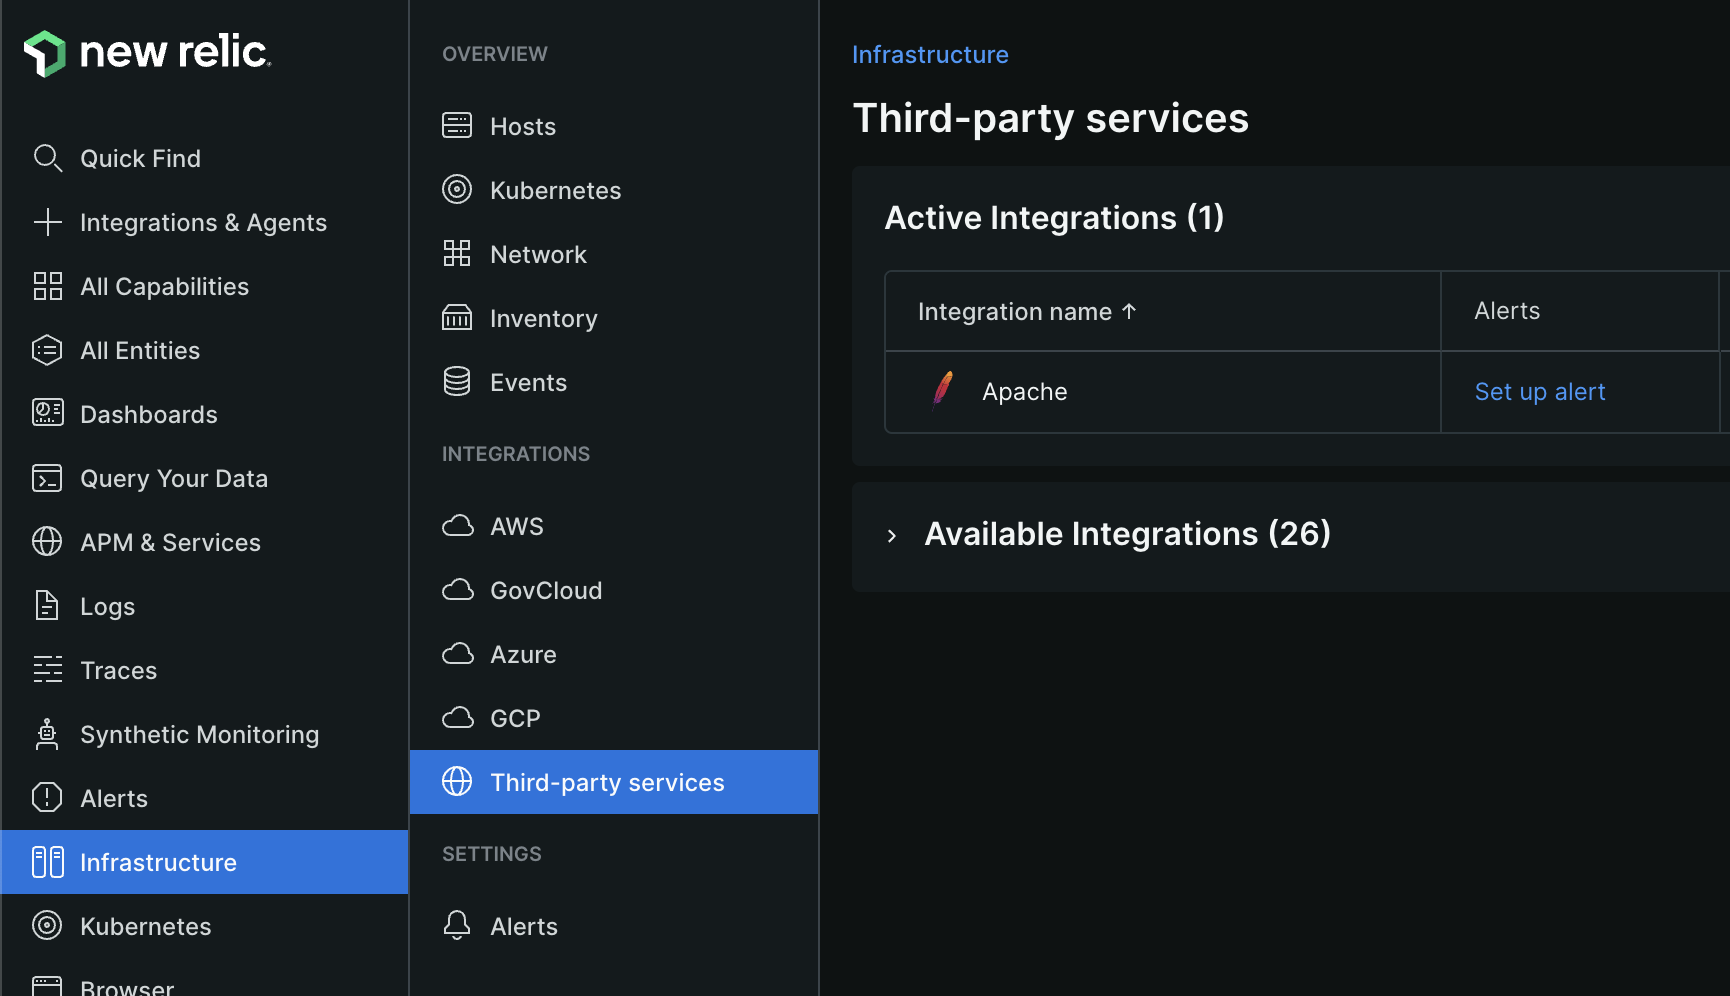Click the GCP cloud icon
This screenshot has width=1730, height=996.
point(457,718)
